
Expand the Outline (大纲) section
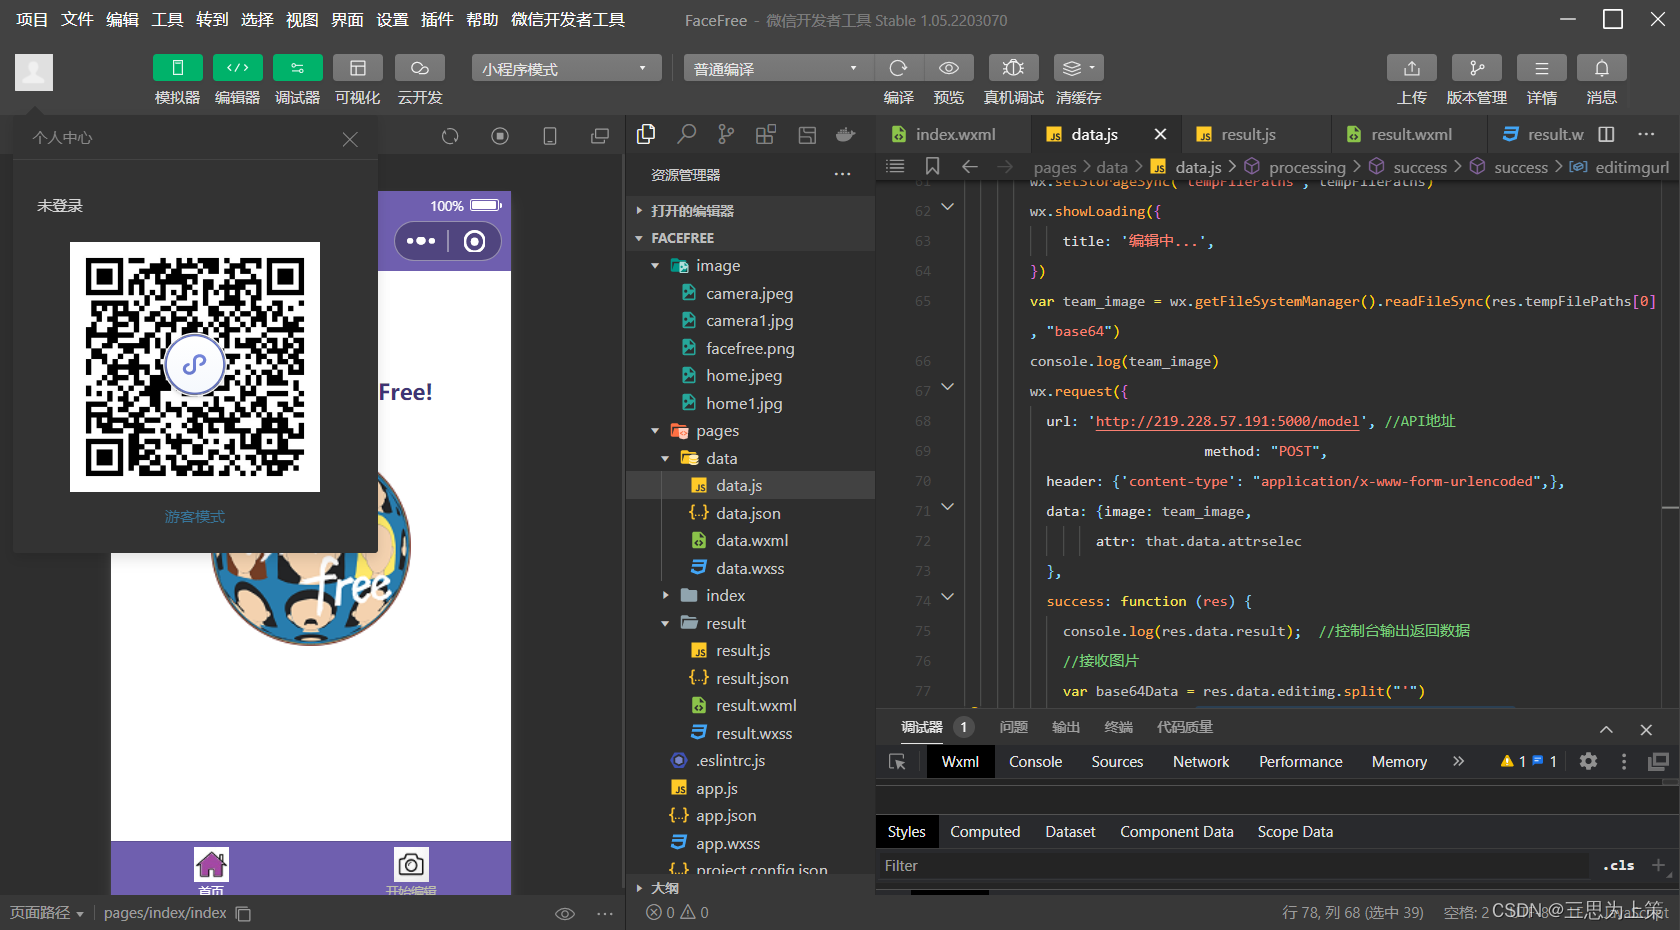pyautogui.click(x=750, y=888)
